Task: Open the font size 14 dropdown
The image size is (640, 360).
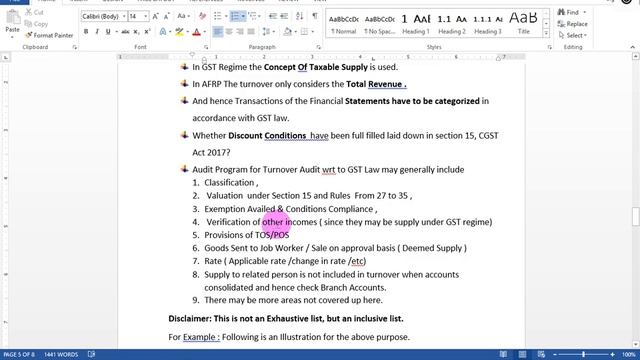Action: tap(146, 16)
